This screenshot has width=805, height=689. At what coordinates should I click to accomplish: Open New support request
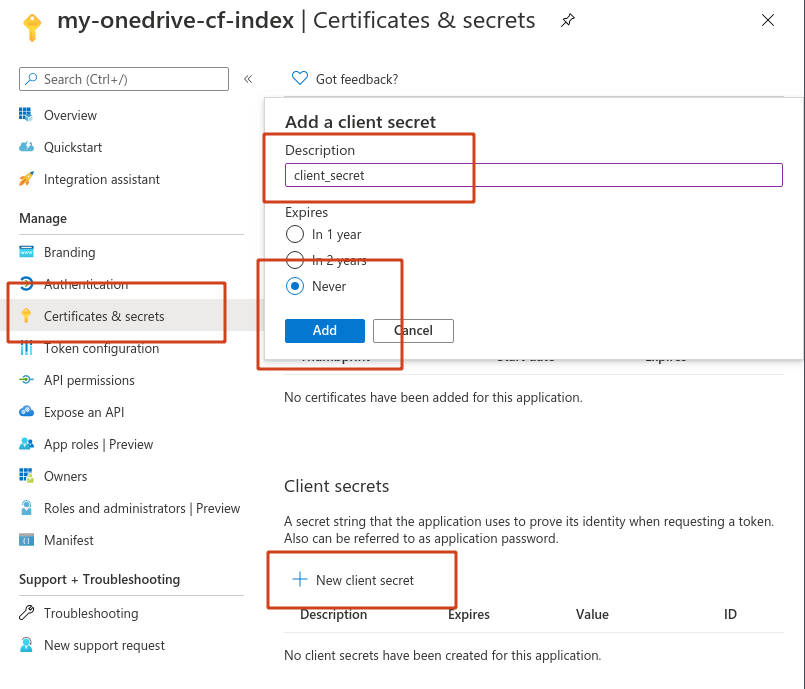(x=104, y=645)
